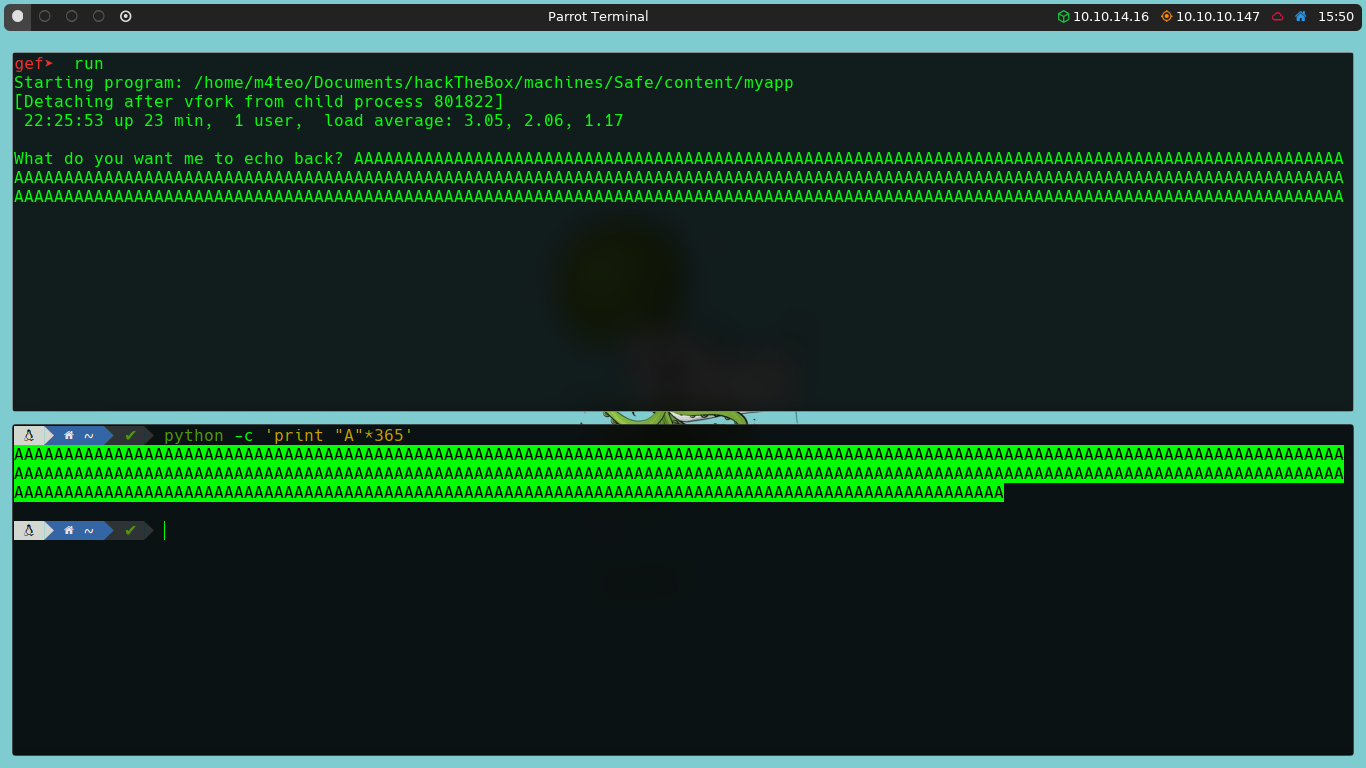Click the Starting program path line
The height and width of the screenshot is (768, 1366).
click(404, 83)
